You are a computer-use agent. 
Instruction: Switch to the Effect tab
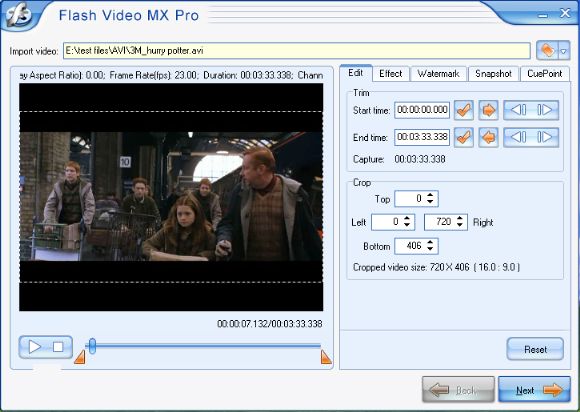coord(391,74)
